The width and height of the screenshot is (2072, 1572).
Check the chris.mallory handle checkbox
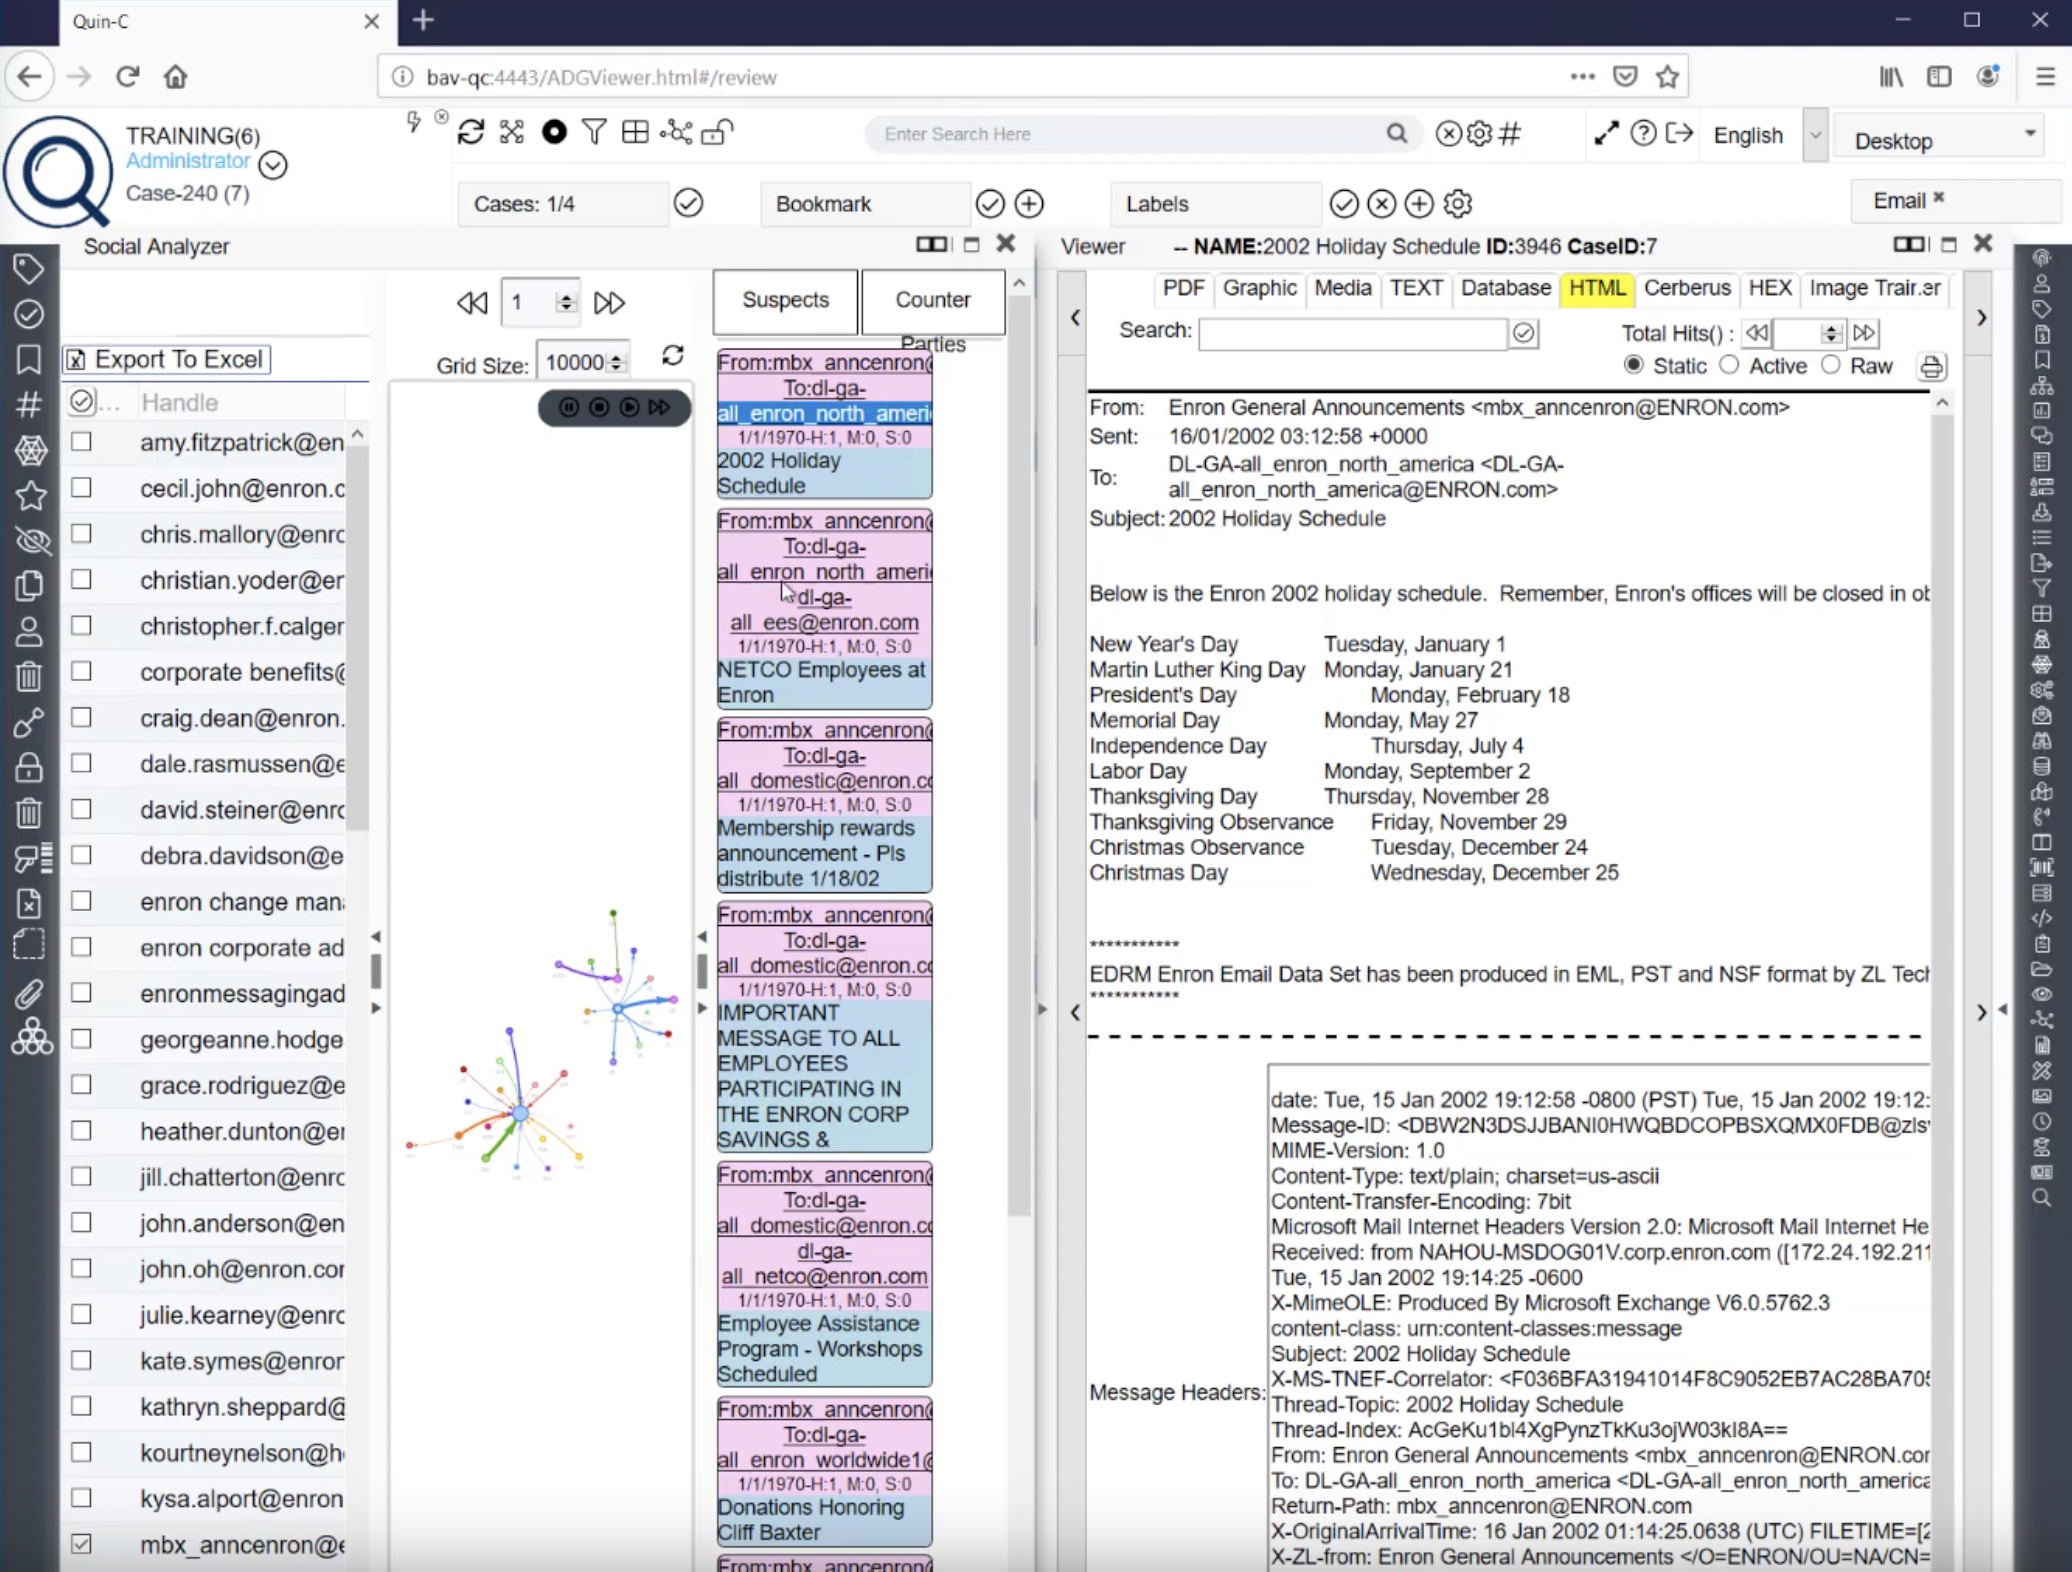[x=81, y=533]
